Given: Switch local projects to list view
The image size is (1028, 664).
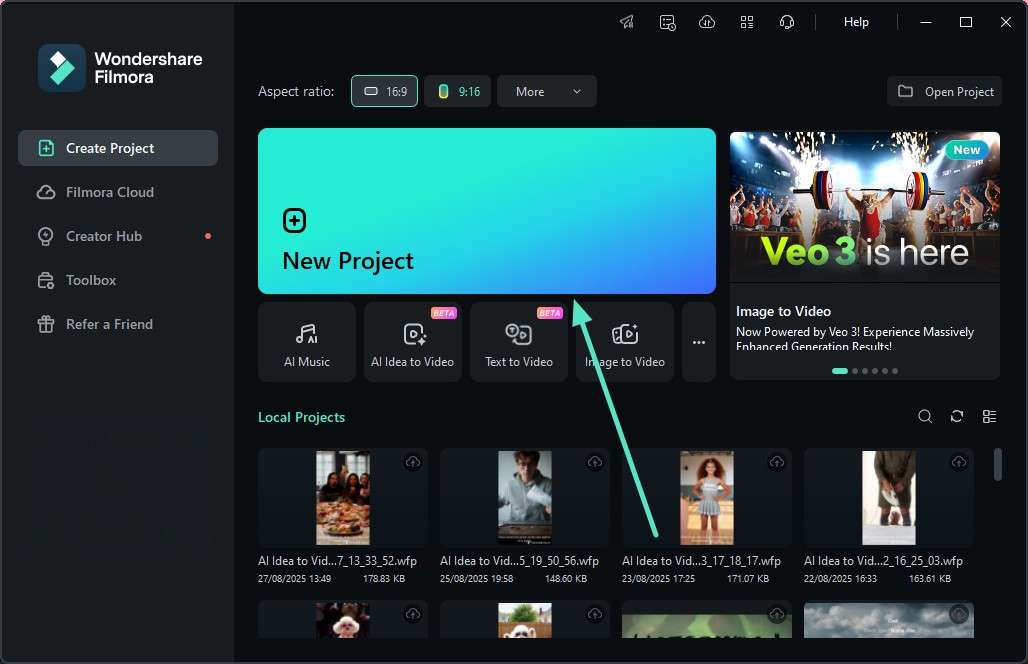Looking at the screenshot, I should pos(989,416).
